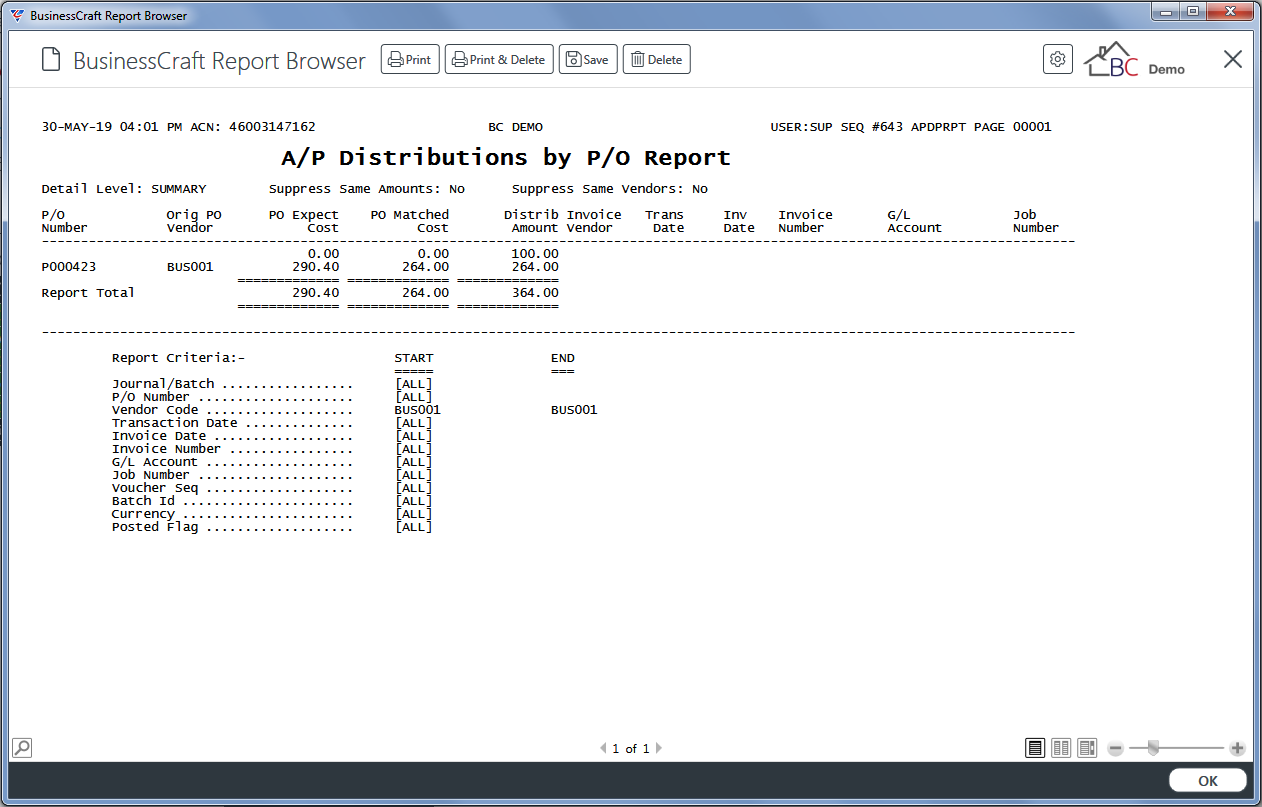Click the Report Total distrib amount 364.00
Image resolution: width=1262 pixels, height=807 pixels.
535,293
